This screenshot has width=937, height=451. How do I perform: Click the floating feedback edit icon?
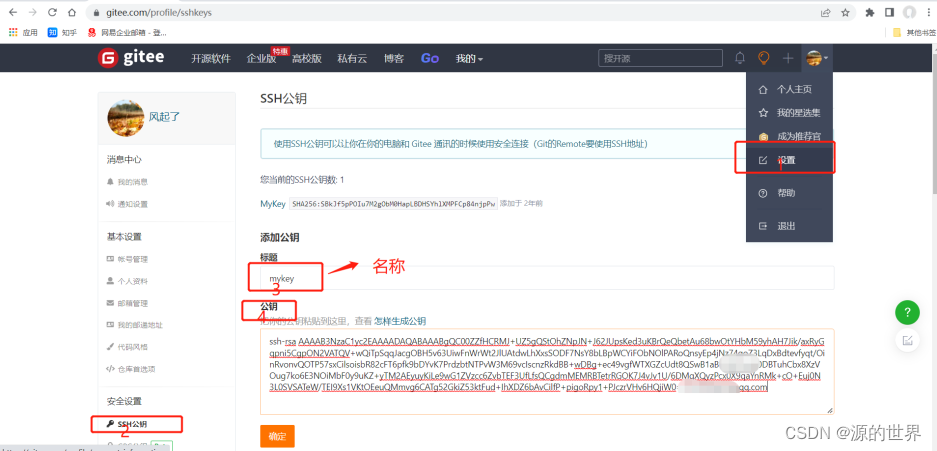click(x=907, y=340)
